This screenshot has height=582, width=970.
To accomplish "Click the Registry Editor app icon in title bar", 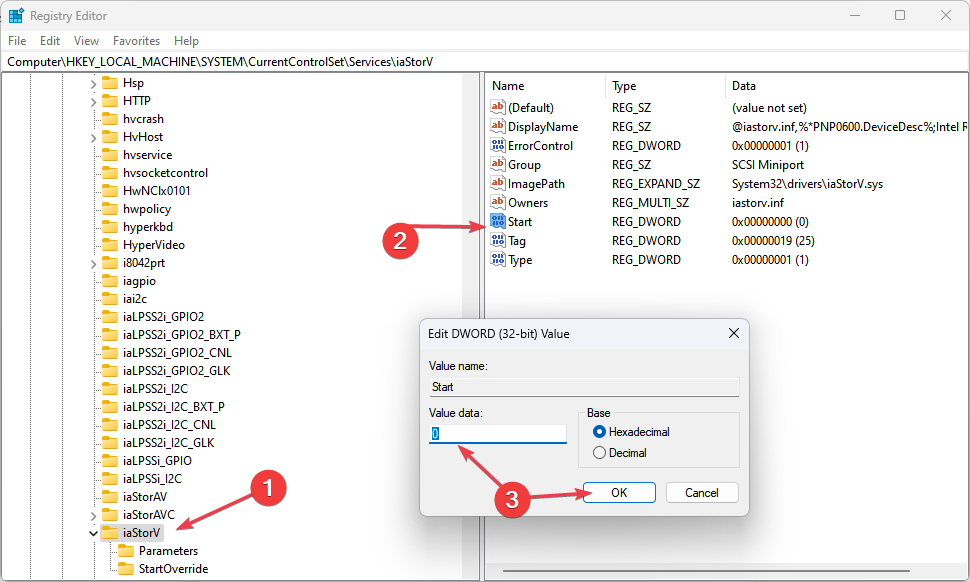I will tap(16, 15).
